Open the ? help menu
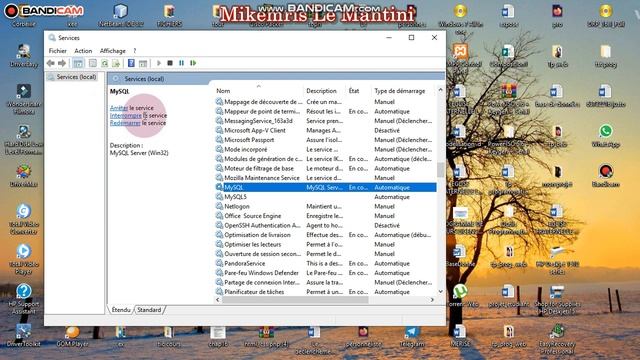 pyautogui.click(x=135, y=51)
